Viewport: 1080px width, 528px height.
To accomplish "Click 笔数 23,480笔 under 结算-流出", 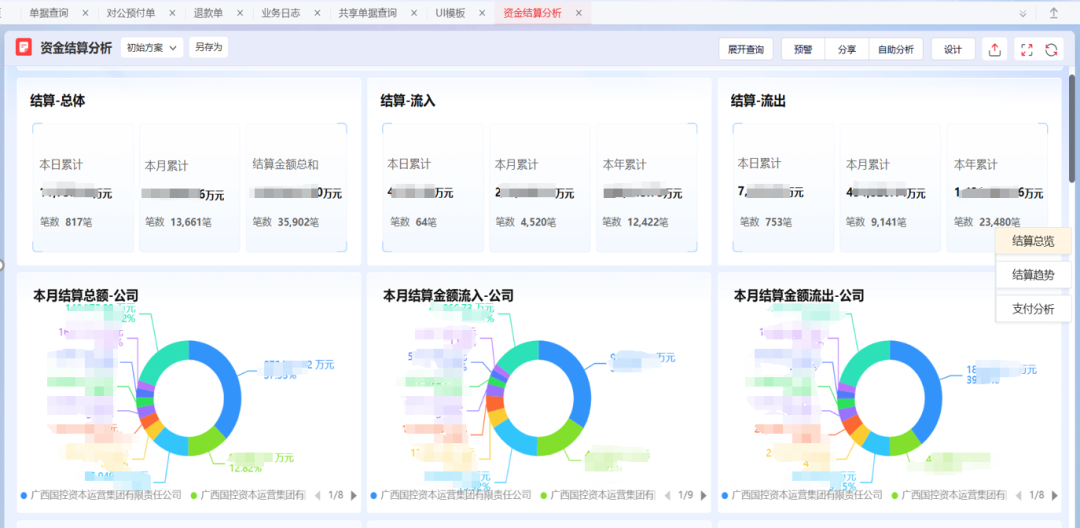I will (x=986, y=222).
